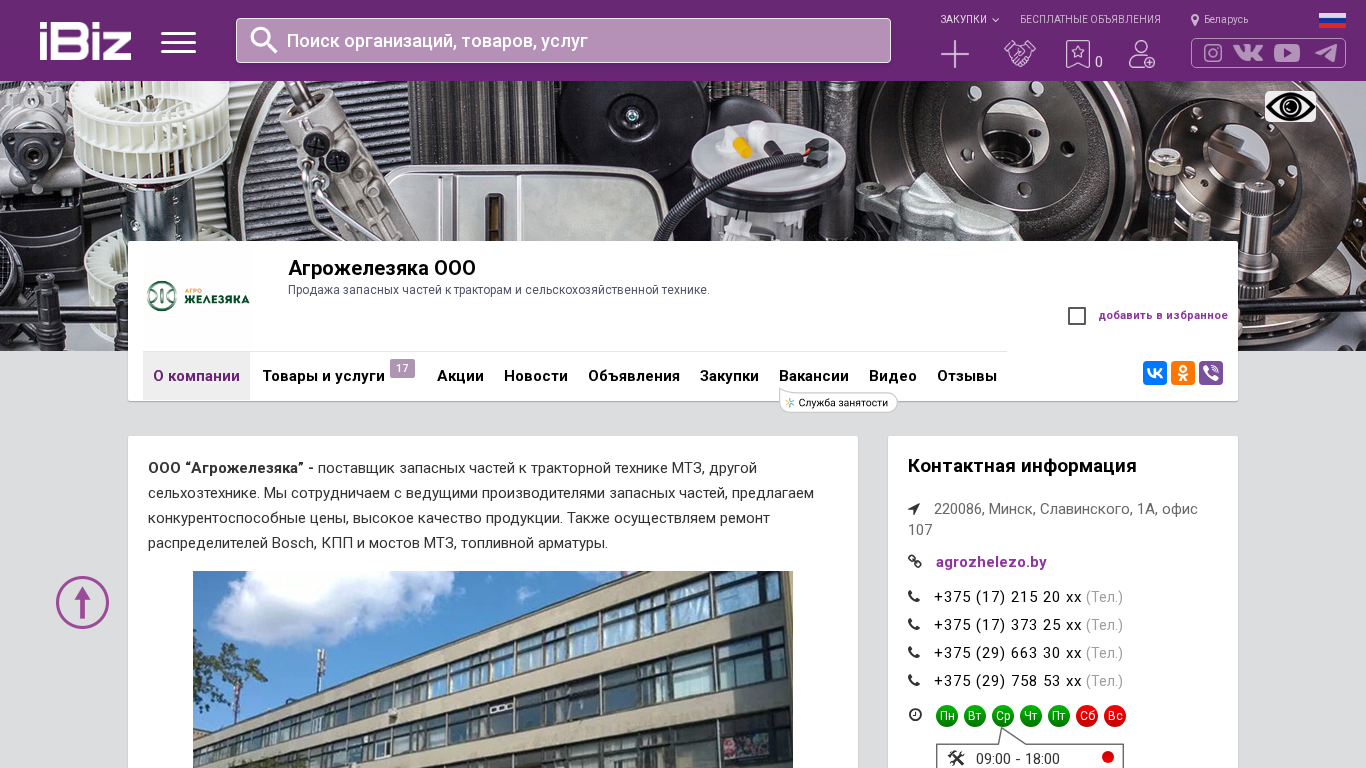
Task: Reveal phone +375 (17) 373 25 xx
Action: [1008, 625]
